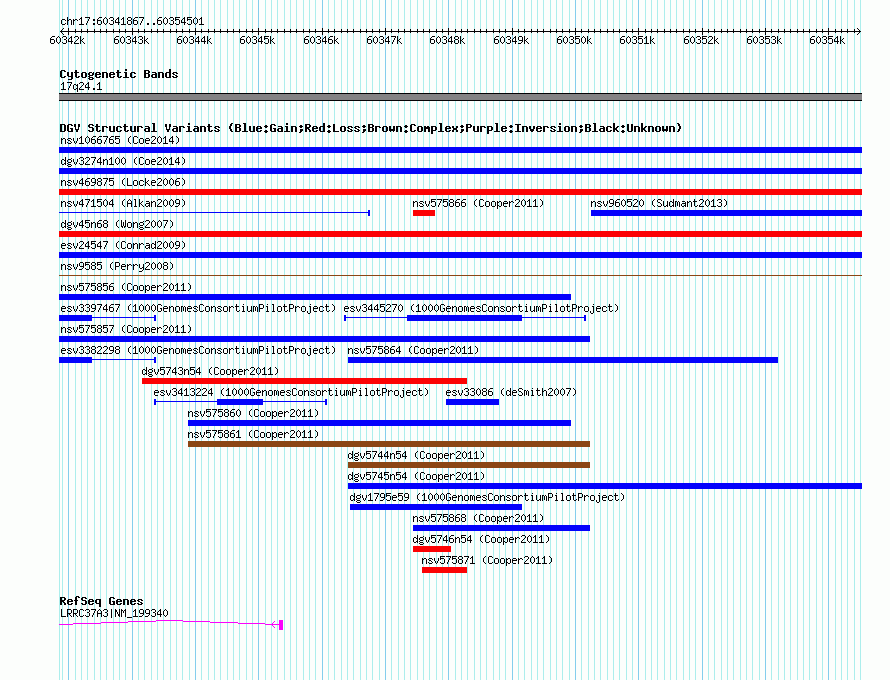The width and height of the screenshot is (890, 680).
Task: Select dgv1795e59 1000Genomes variant label
Action: (487, 497)
